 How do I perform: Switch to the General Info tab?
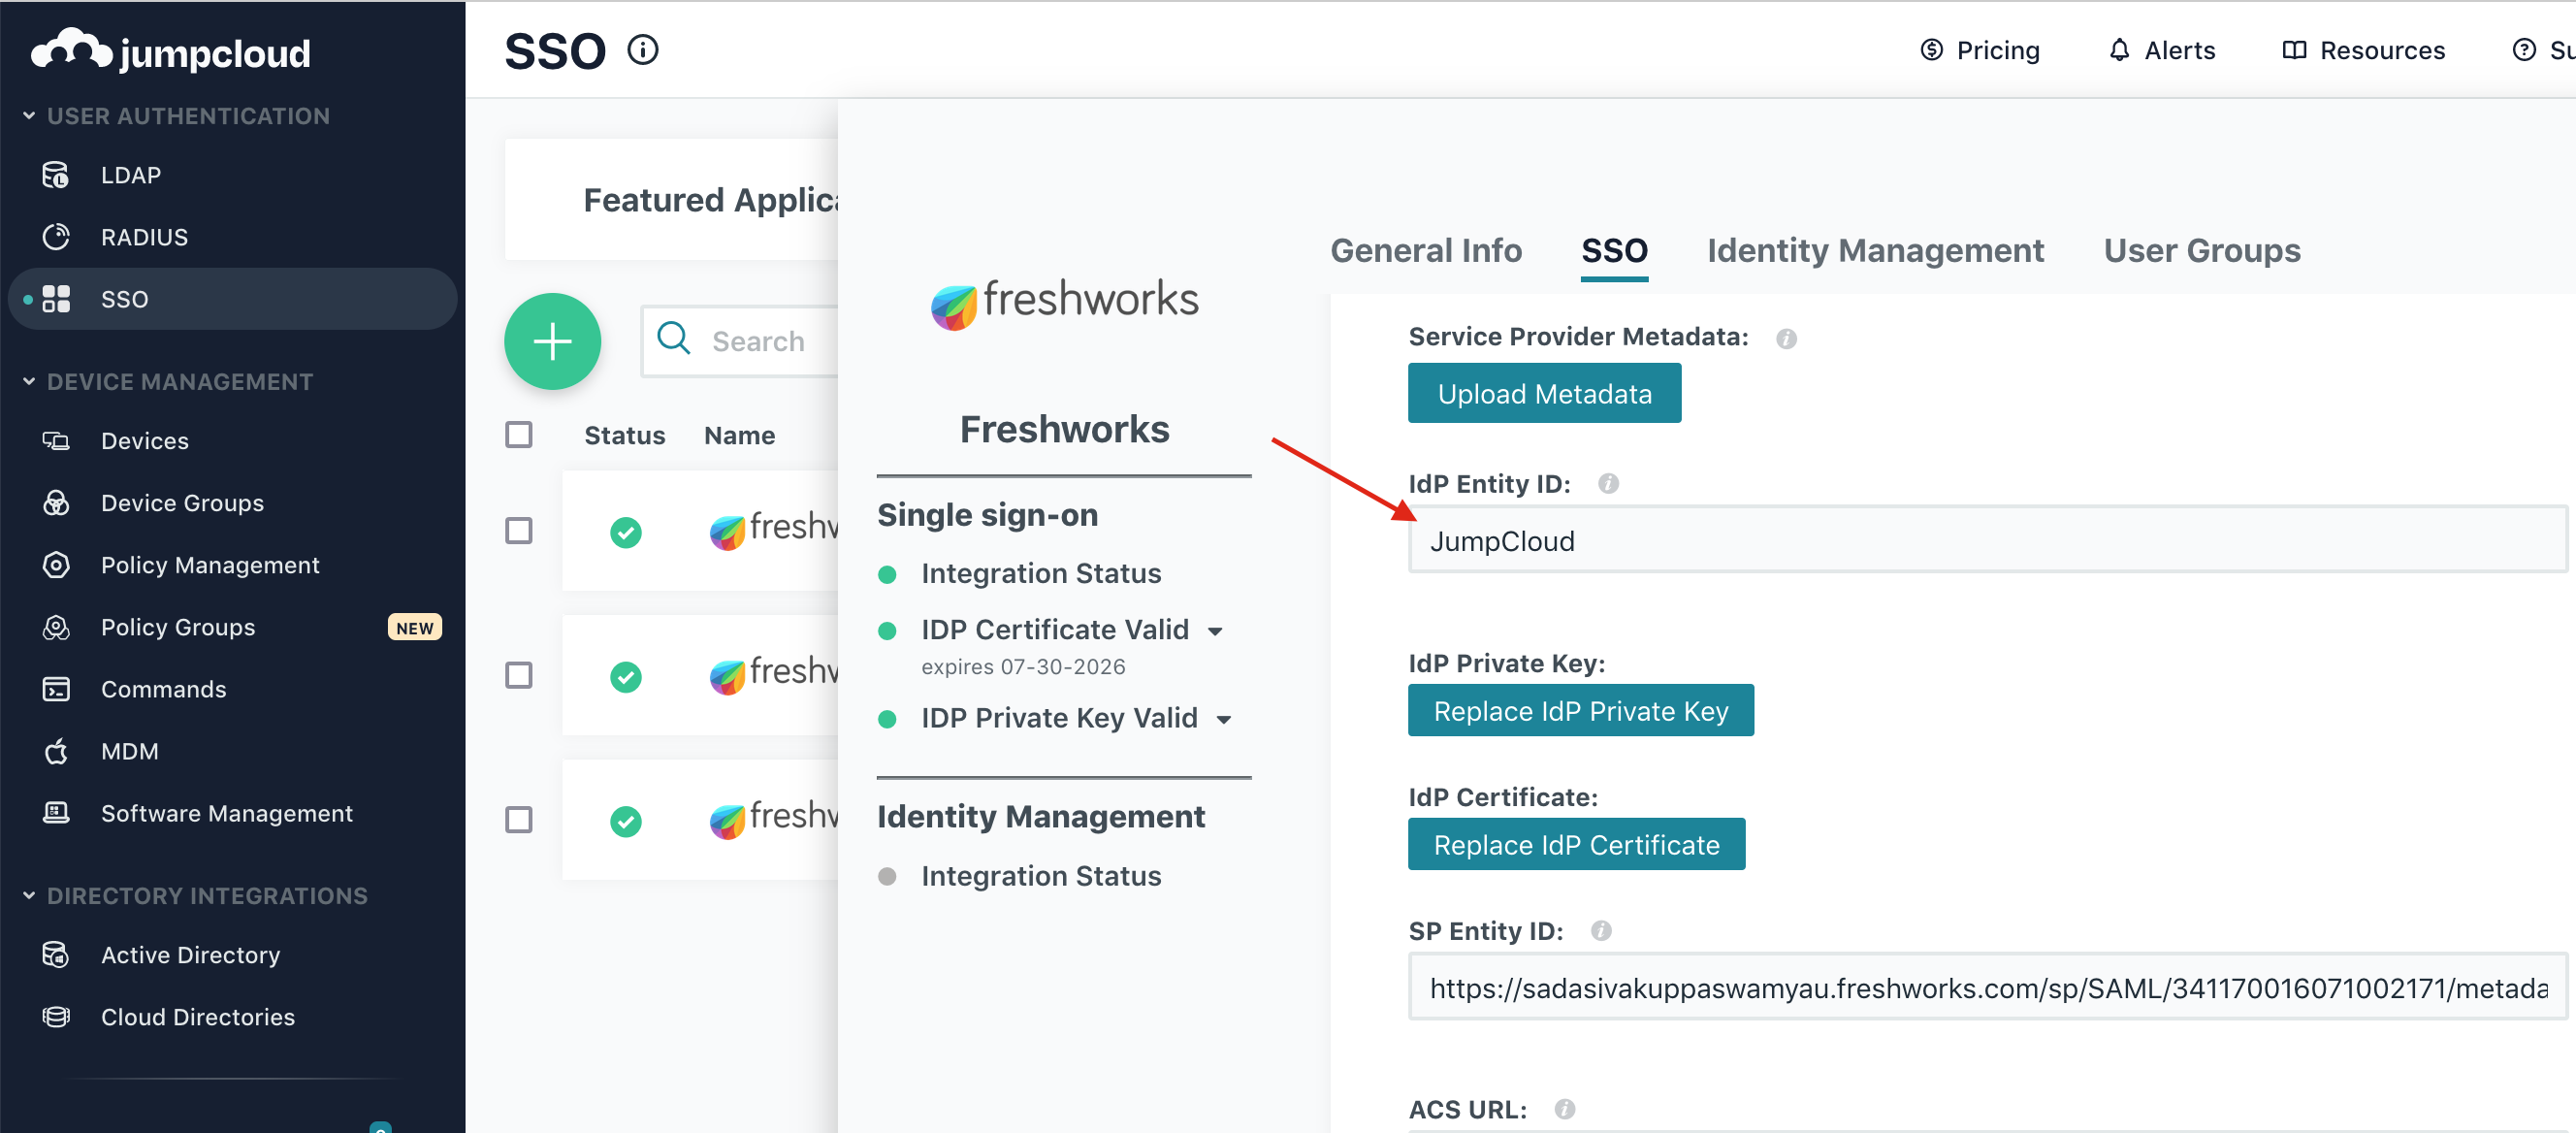pyautogui.click(x=1425, y=250)
